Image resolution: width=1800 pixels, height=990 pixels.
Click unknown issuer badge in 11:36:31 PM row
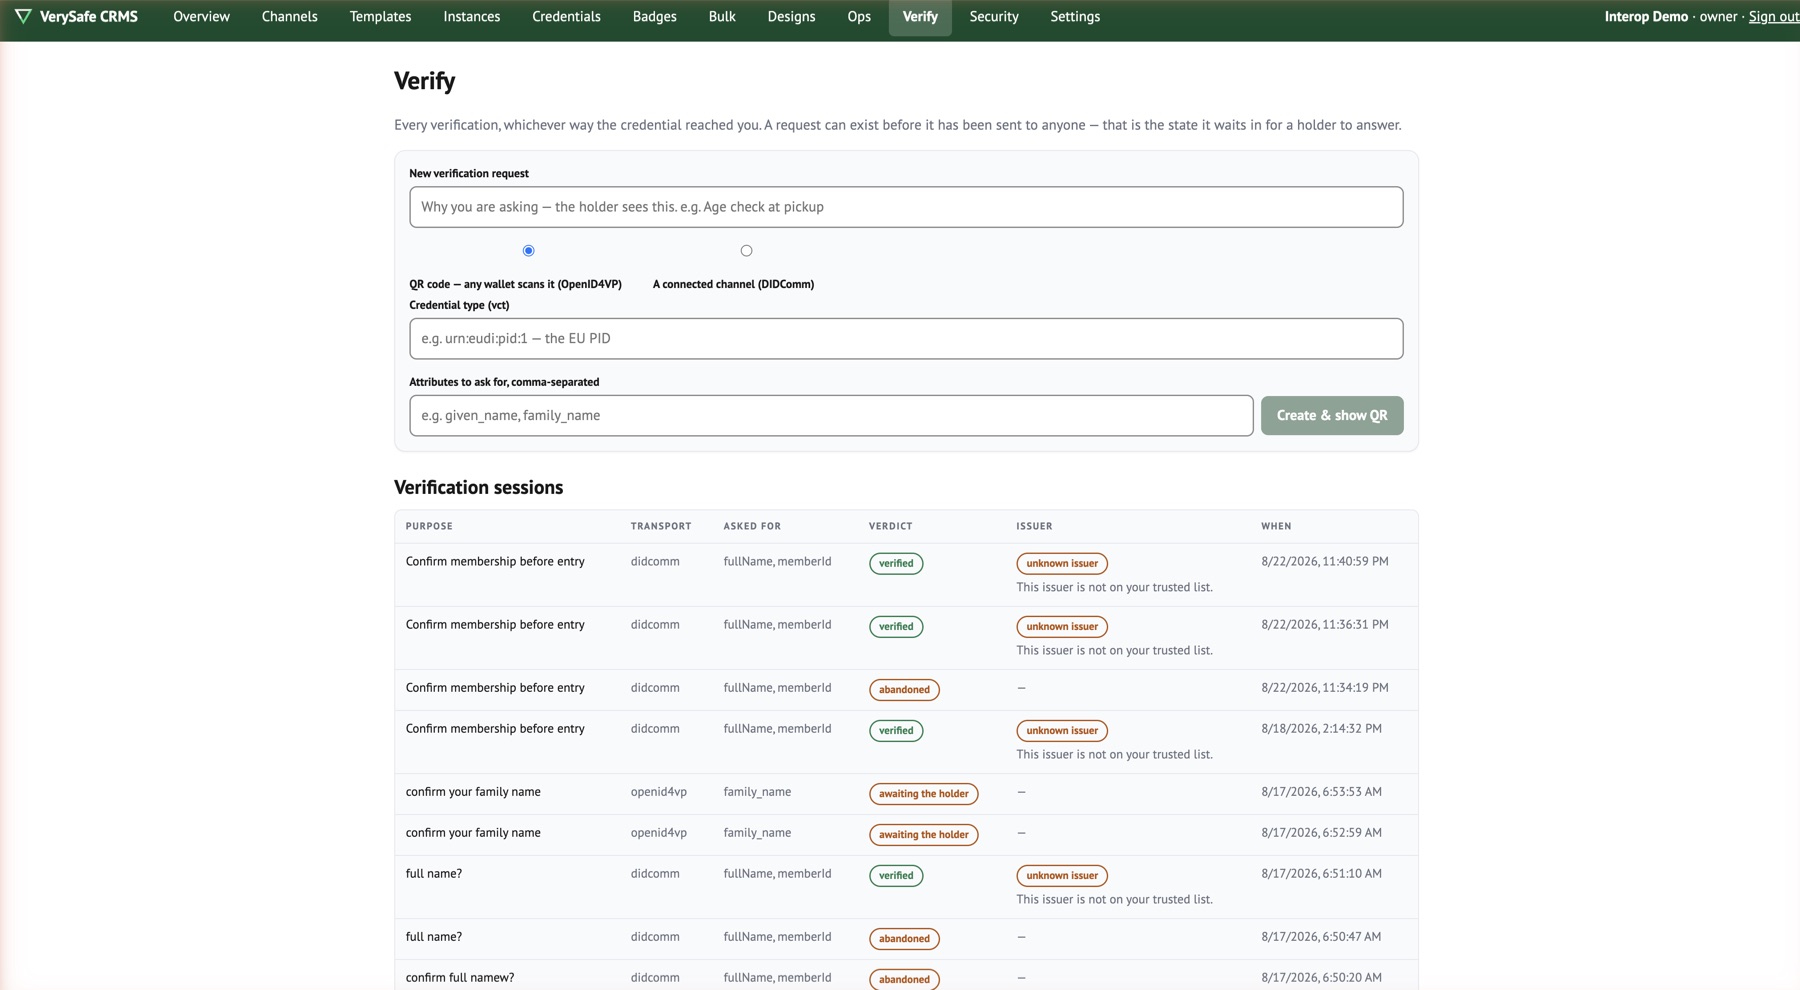tap(1062, 626)
